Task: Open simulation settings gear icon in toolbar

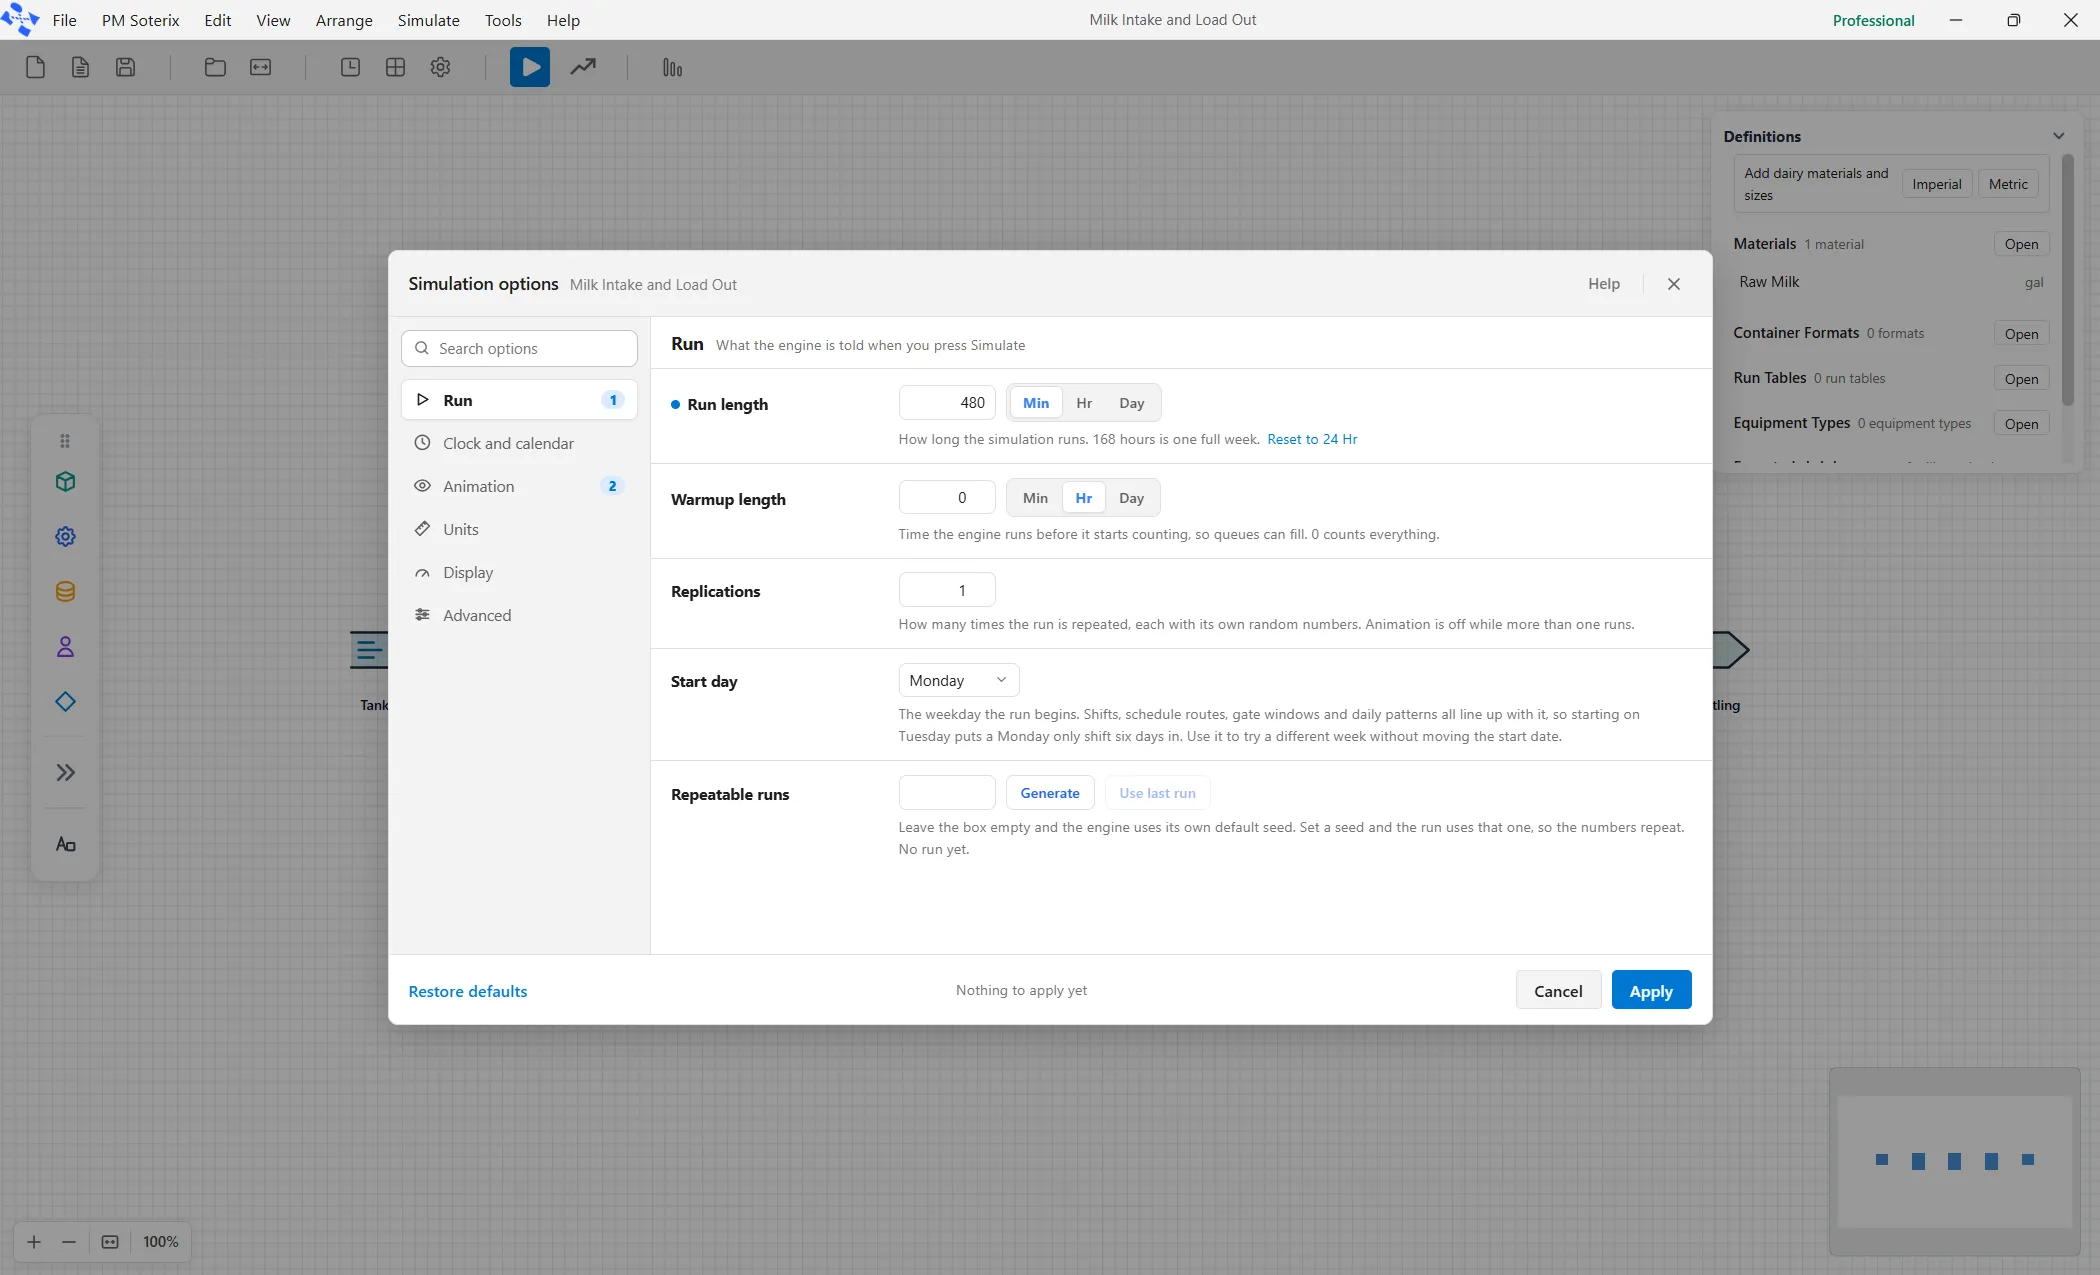Action: [440, 67]
